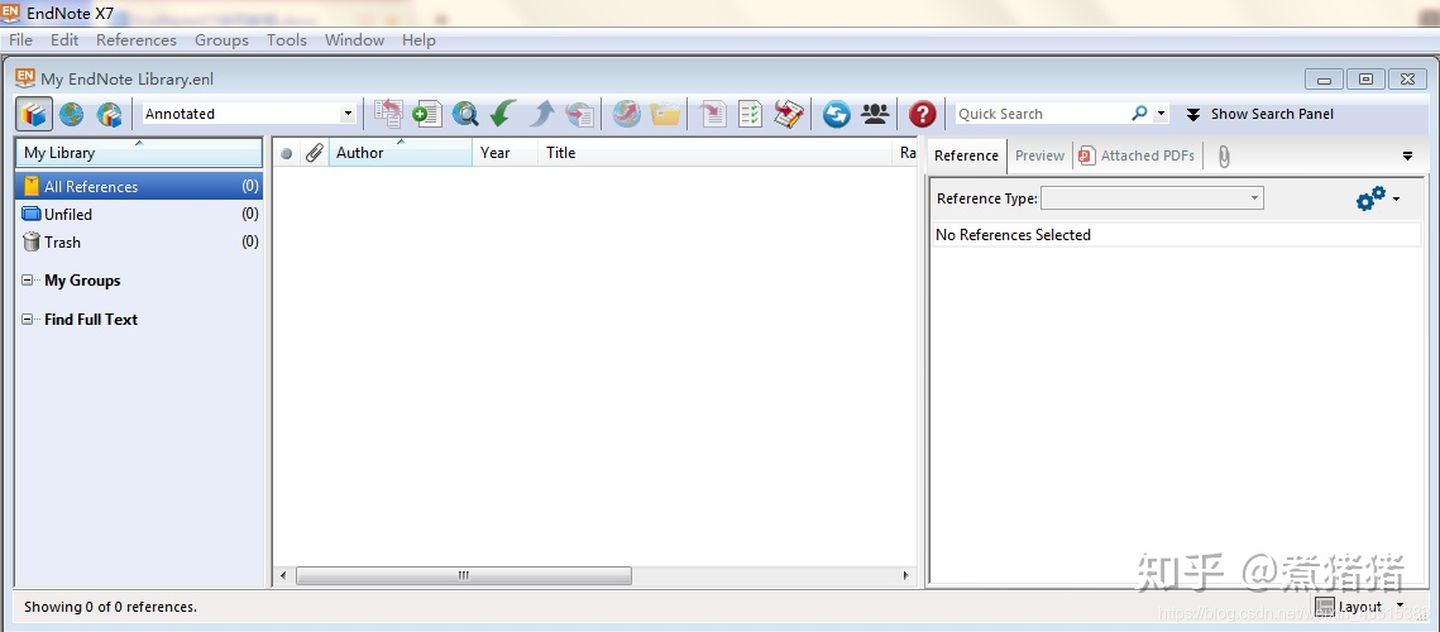Switch to the Reference tab
The height and width of the screenshot is (632, 1440).
click(x=966, y=155)
